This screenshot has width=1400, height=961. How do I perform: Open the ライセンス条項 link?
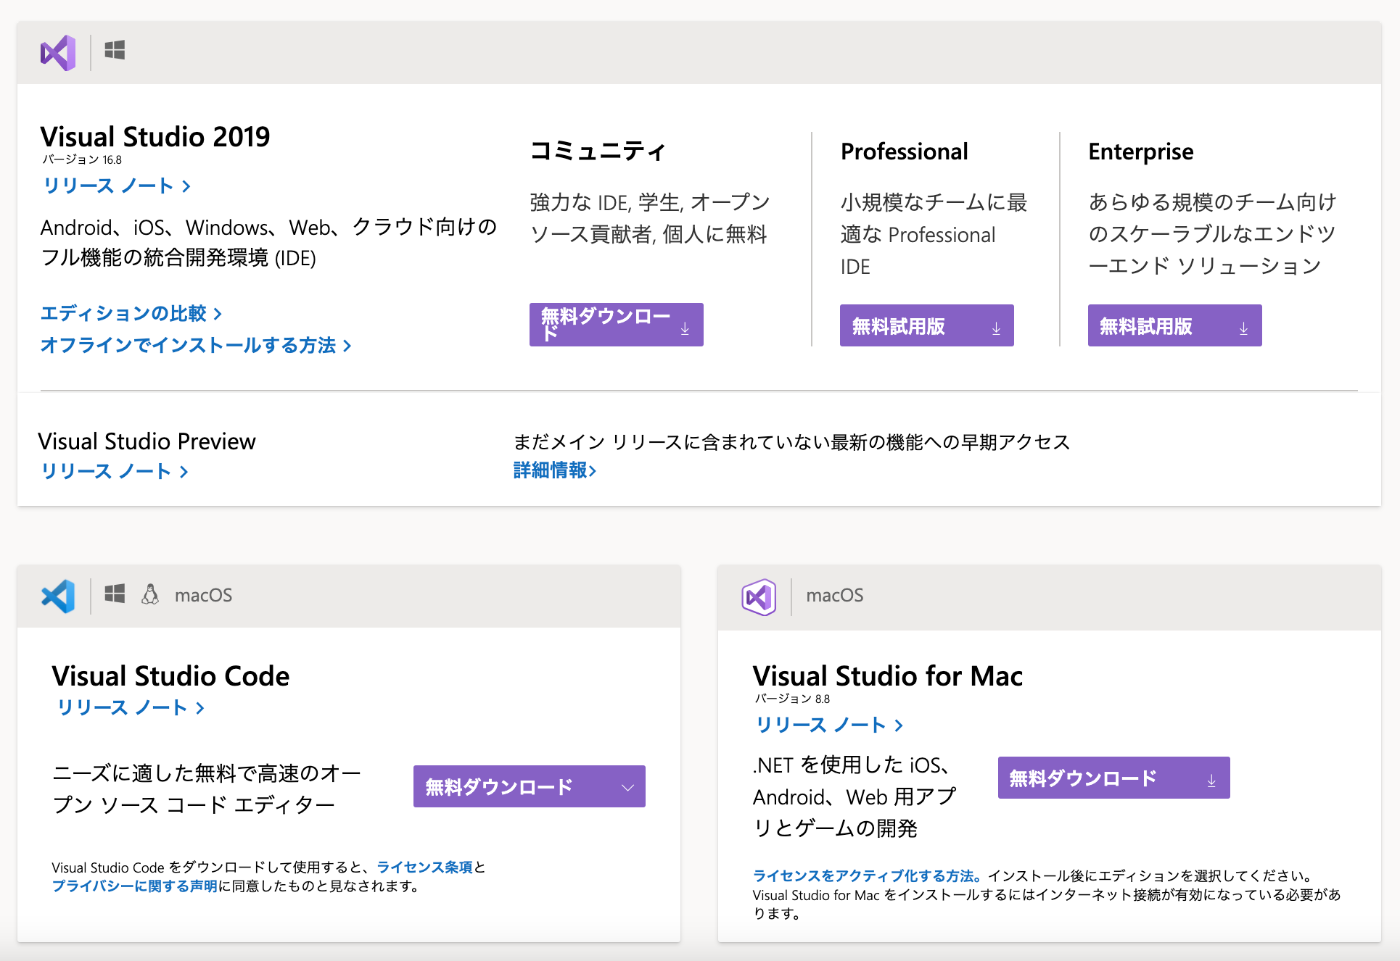coord(424,867)
